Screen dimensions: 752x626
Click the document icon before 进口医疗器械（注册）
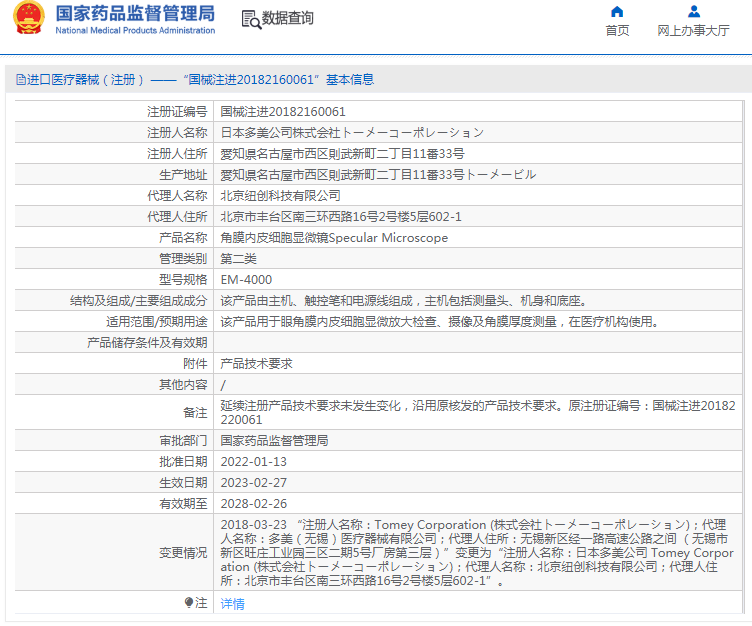tap(19, 80)
